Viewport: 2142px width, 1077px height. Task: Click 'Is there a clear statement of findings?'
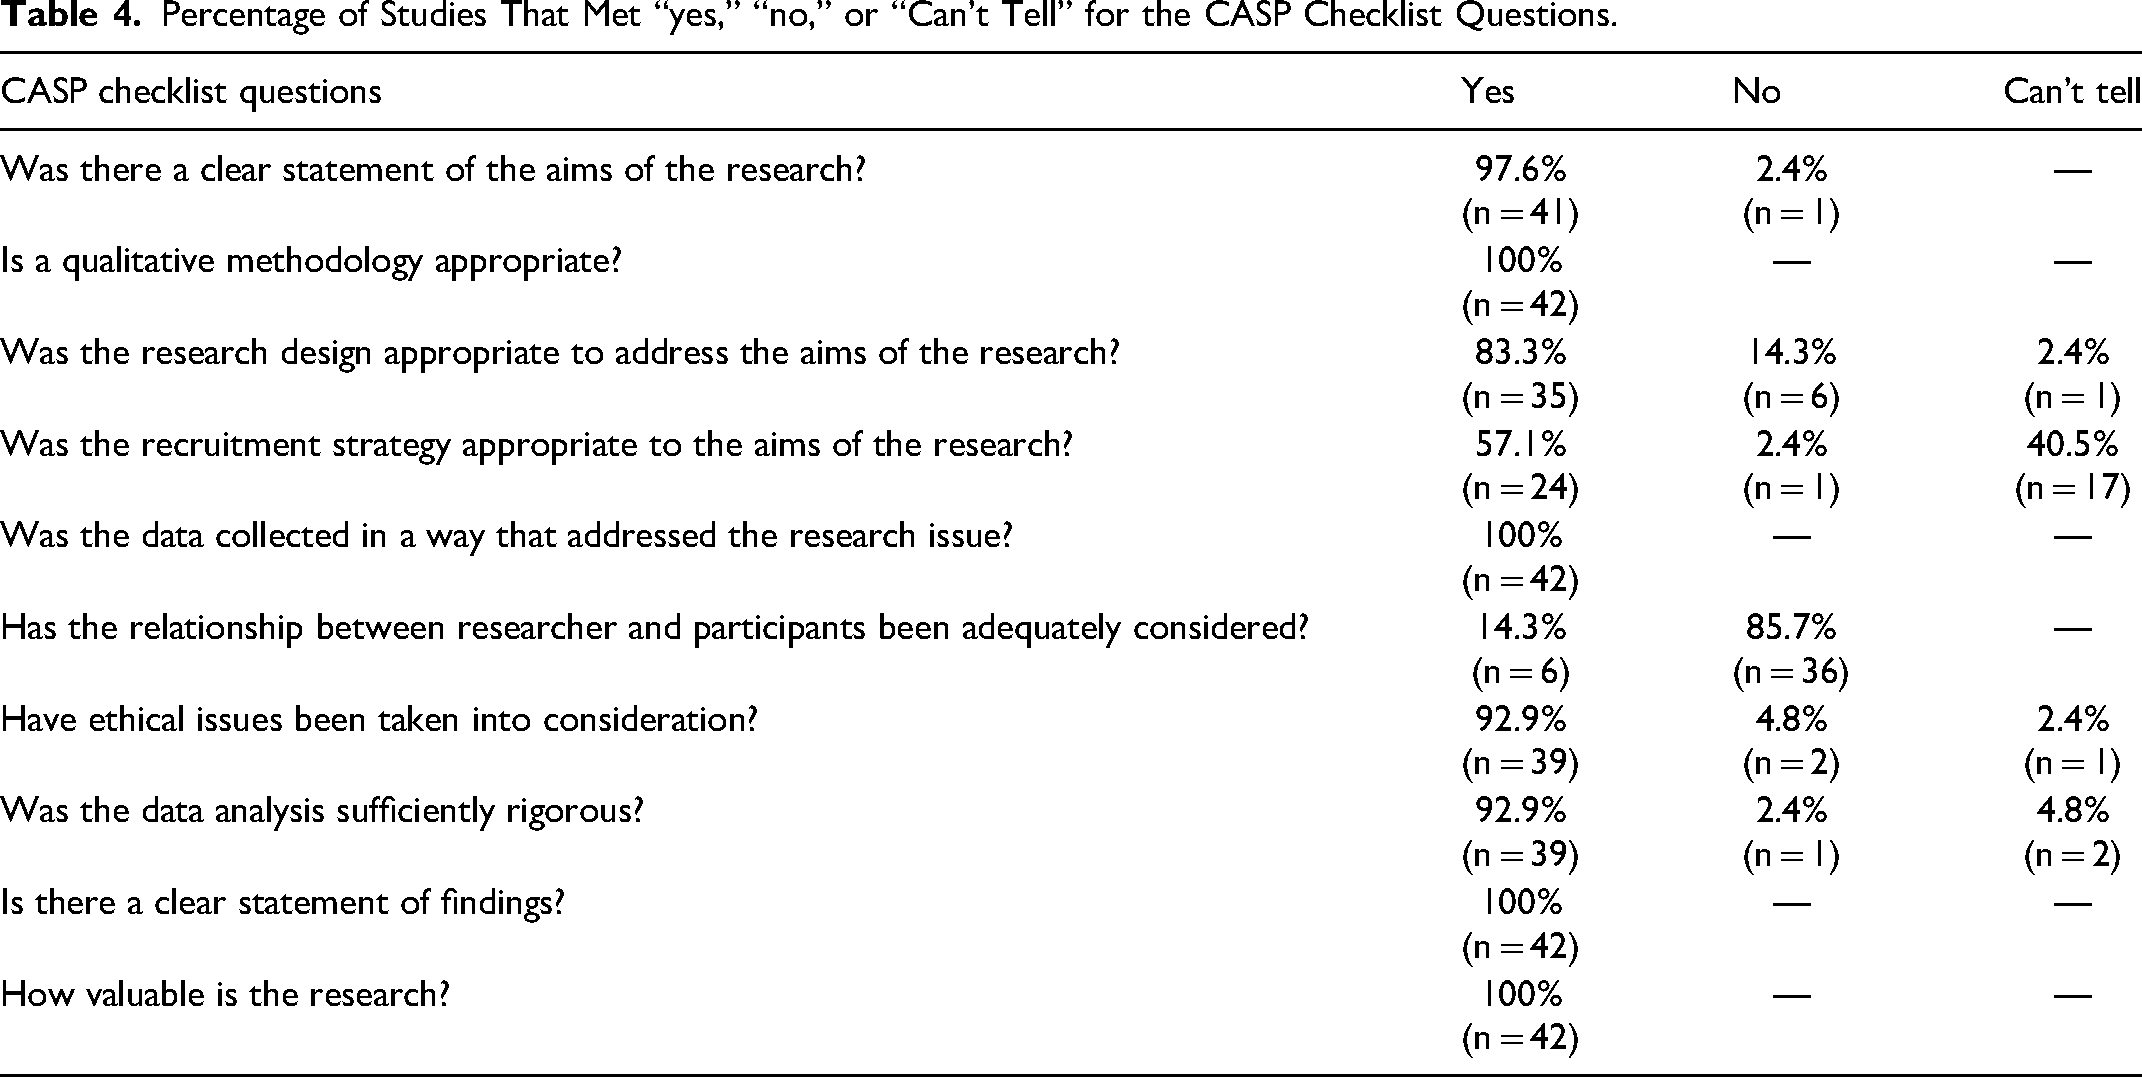(x=283, y=903)
